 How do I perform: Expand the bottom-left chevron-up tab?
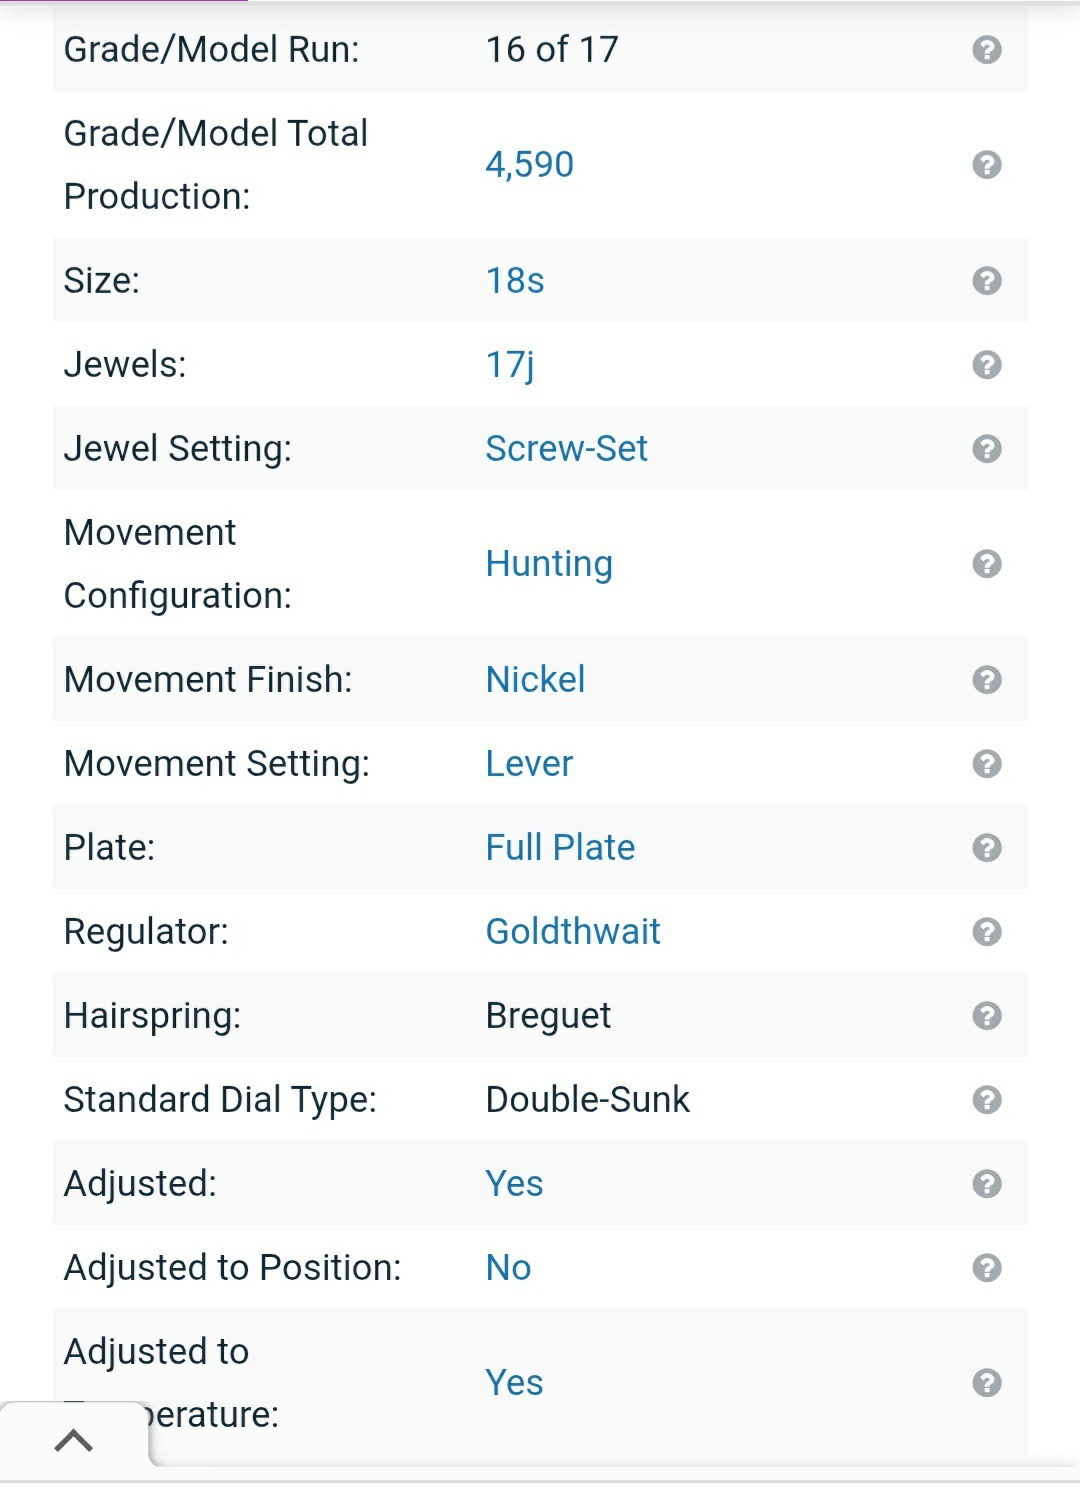tap(74, 1441)
